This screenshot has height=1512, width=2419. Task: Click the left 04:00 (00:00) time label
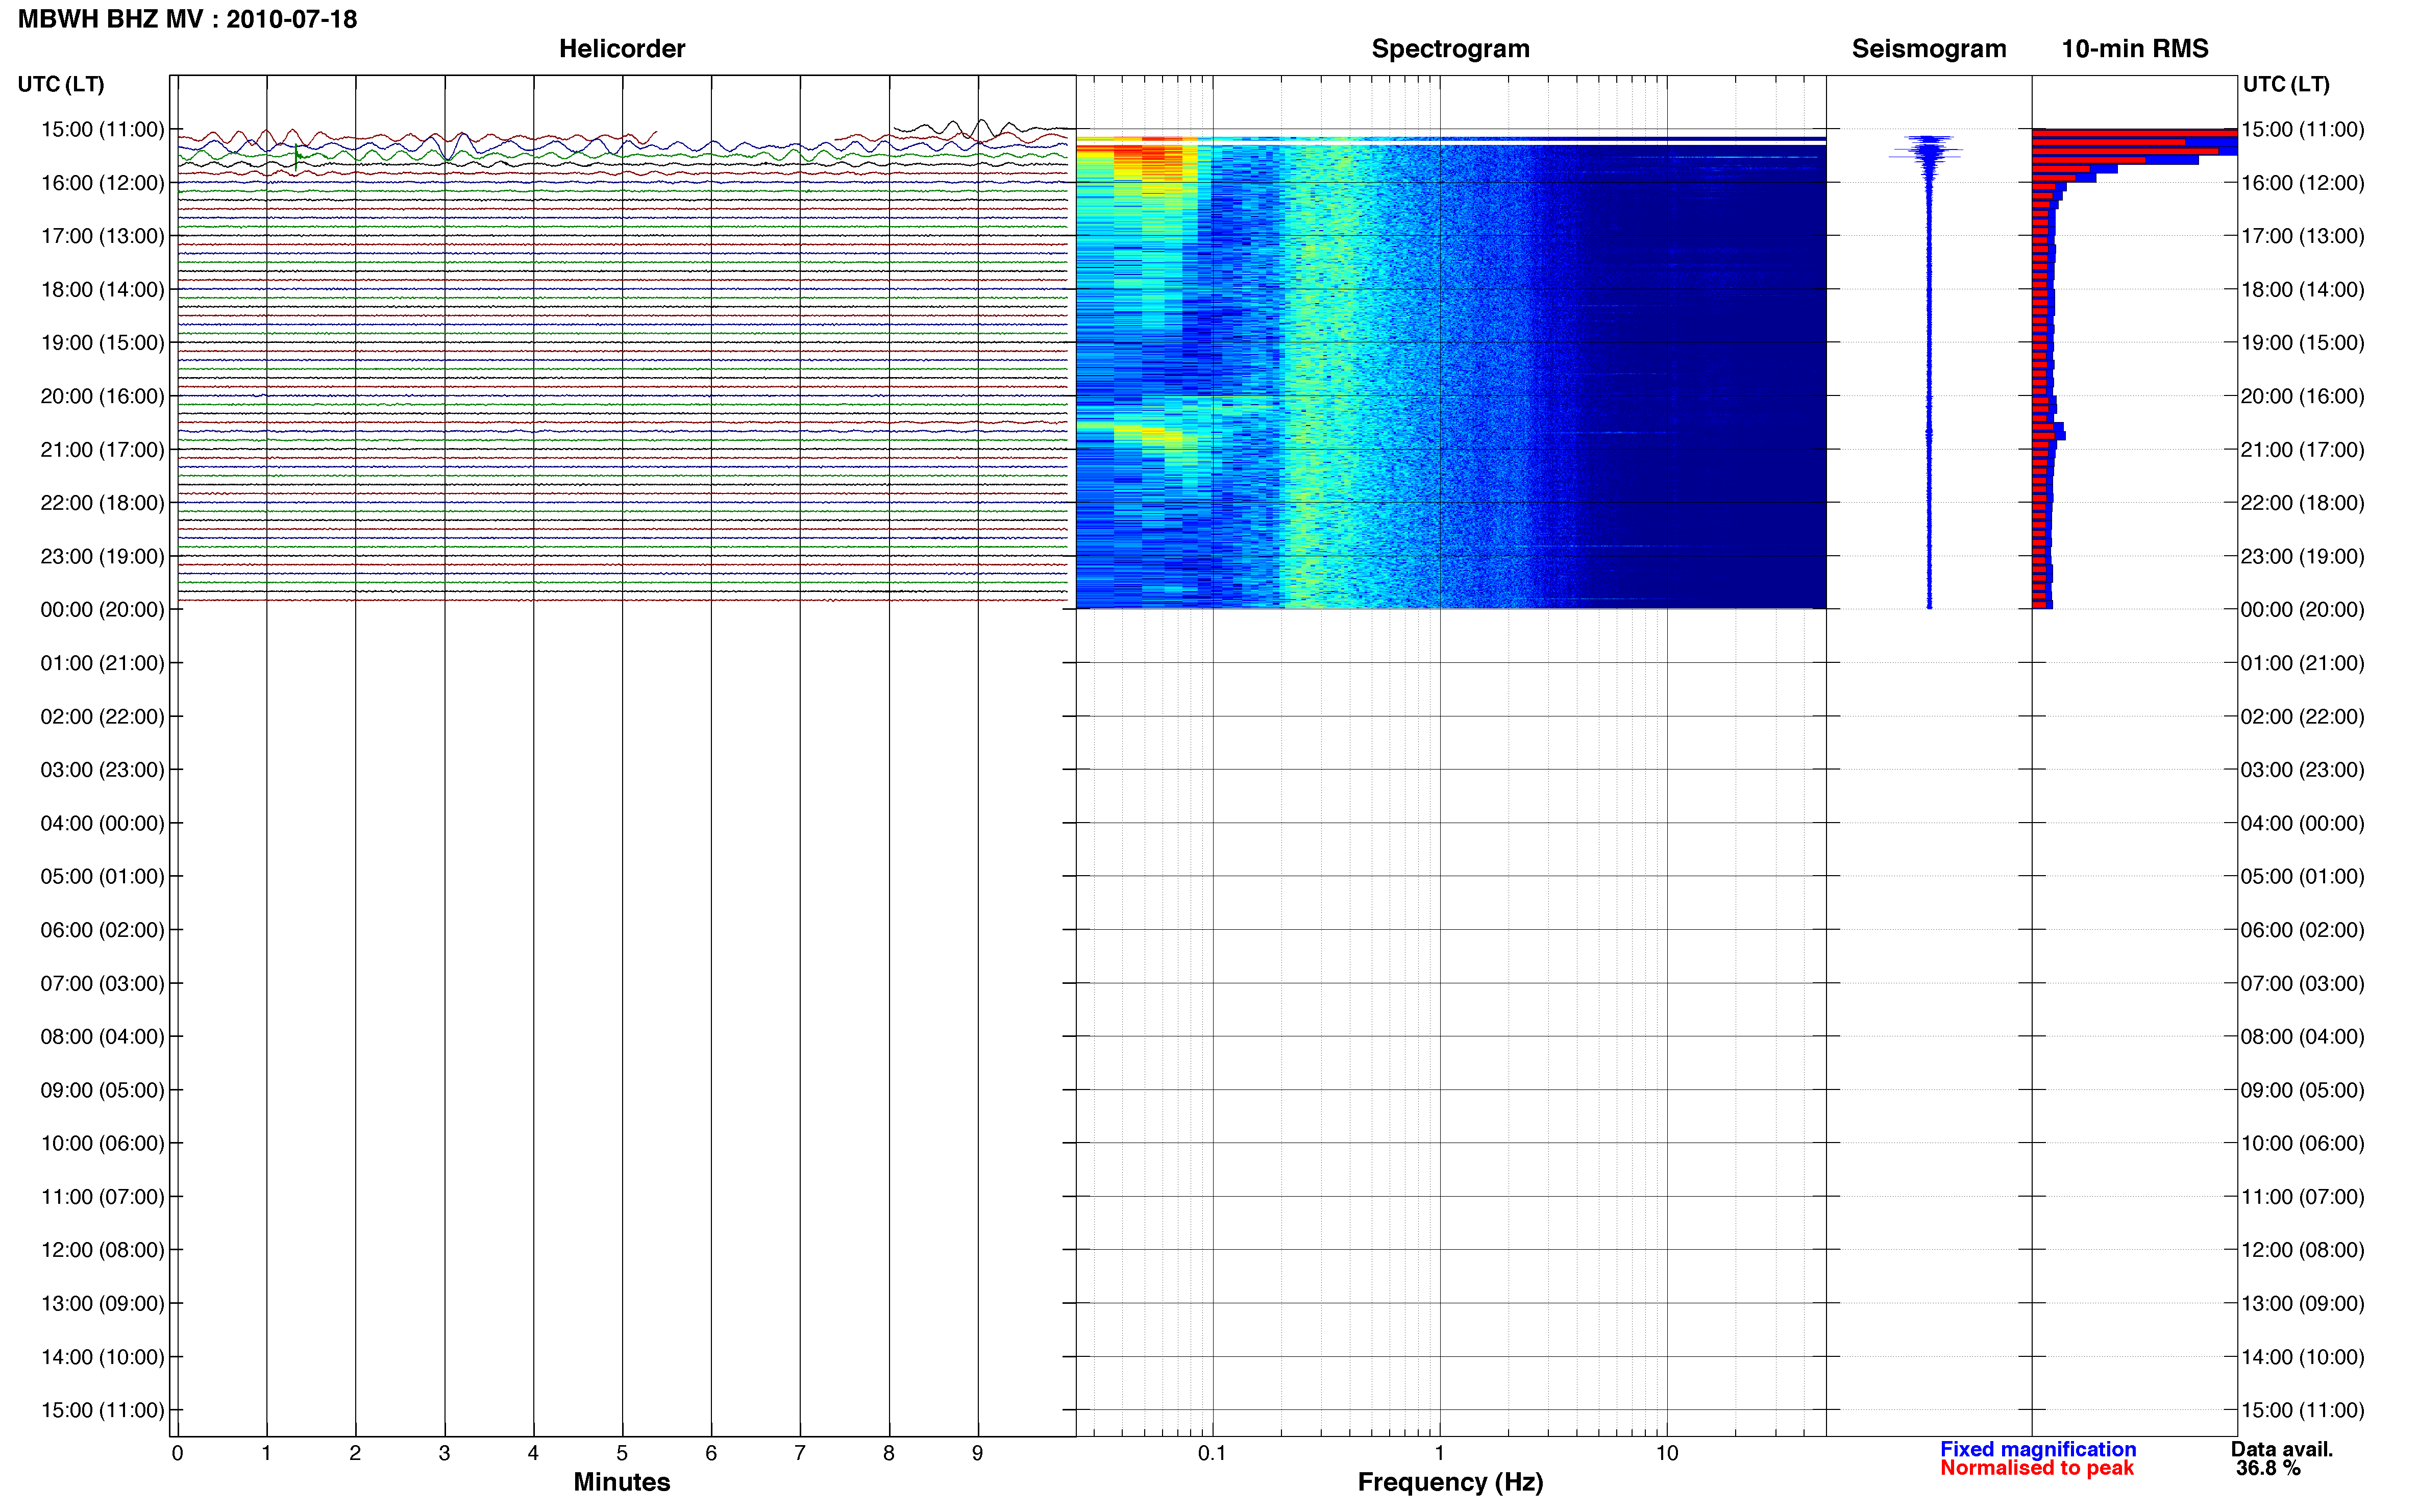(102, 823)
